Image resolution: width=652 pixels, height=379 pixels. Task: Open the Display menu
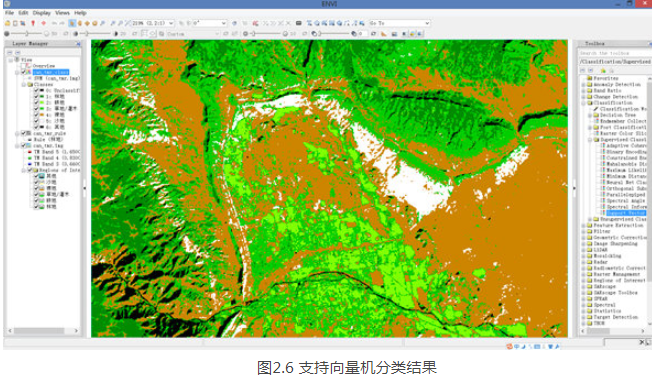(42, 13)
